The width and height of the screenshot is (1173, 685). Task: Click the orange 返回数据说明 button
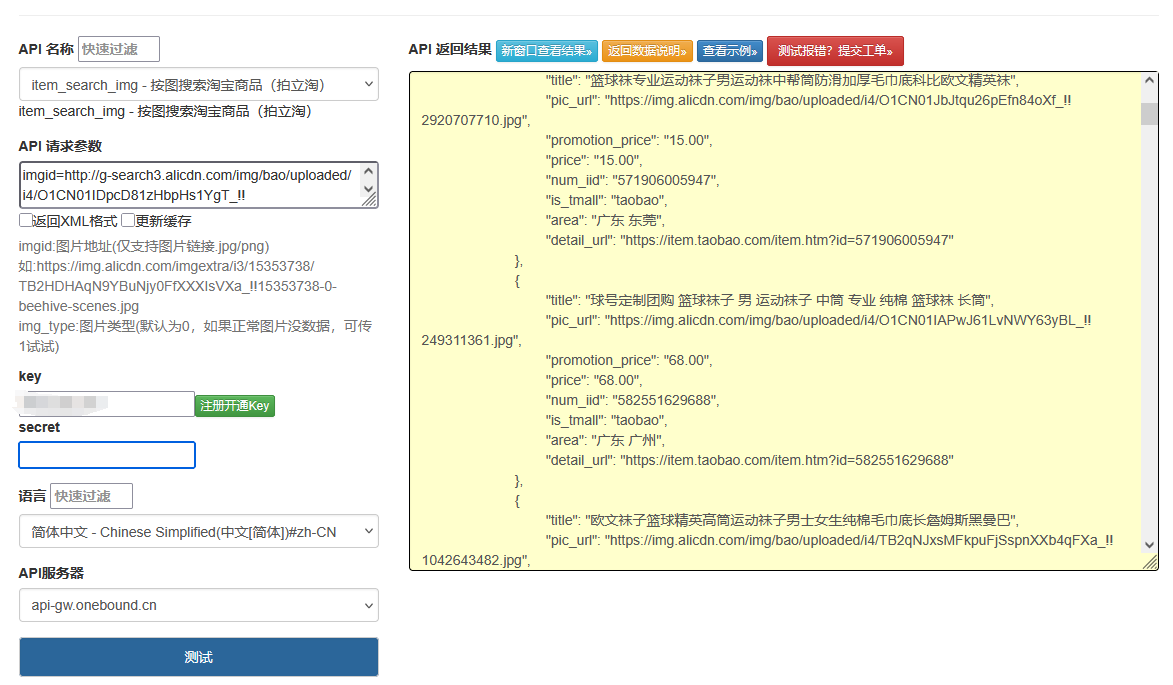(647, 51)
